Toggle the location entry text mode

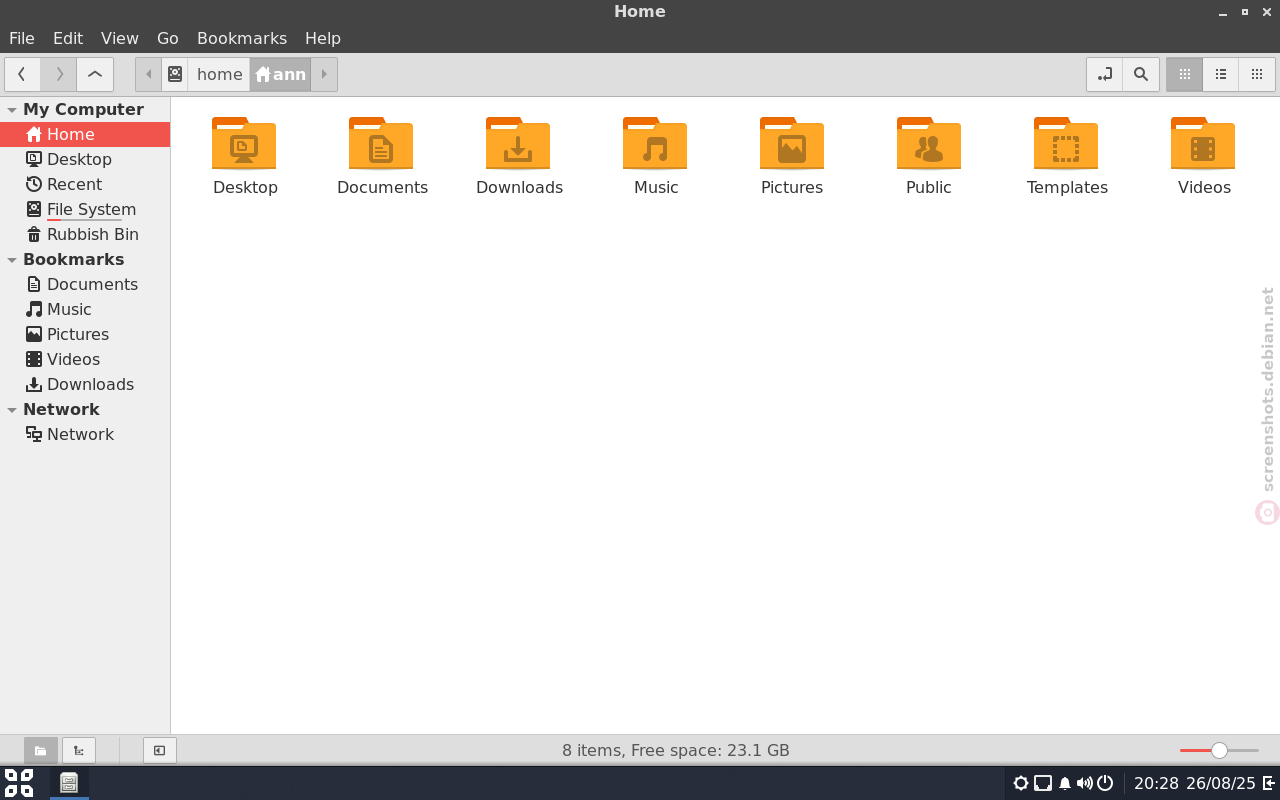[x=1105, y=74]
